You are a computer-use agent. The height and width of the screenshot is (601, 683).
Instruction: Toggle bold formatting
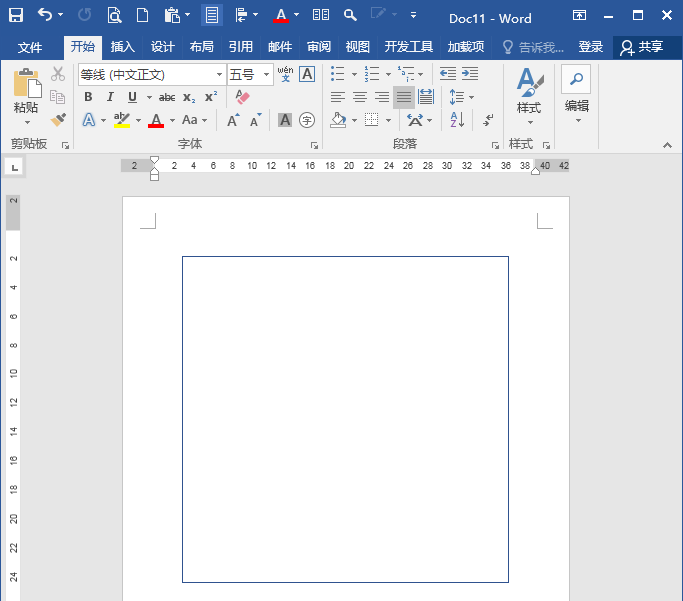[88, 97]
